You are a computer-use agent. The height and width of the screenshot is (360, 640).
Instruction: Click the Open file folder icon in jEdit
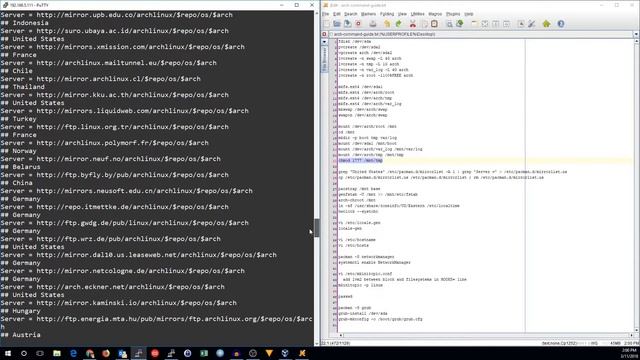(x=337, y=24)
